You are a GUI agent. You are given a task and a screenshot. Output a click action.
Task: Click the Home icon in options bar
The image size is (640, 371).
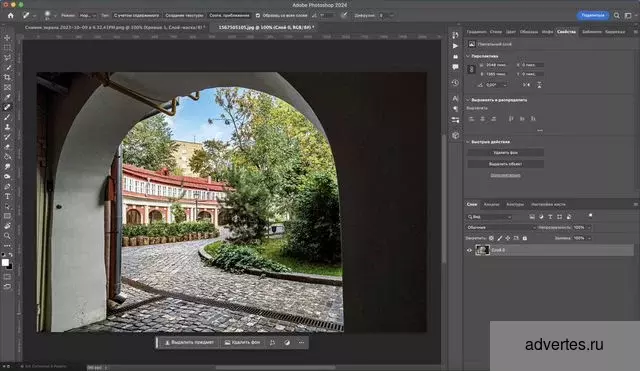tap(11, 16)
